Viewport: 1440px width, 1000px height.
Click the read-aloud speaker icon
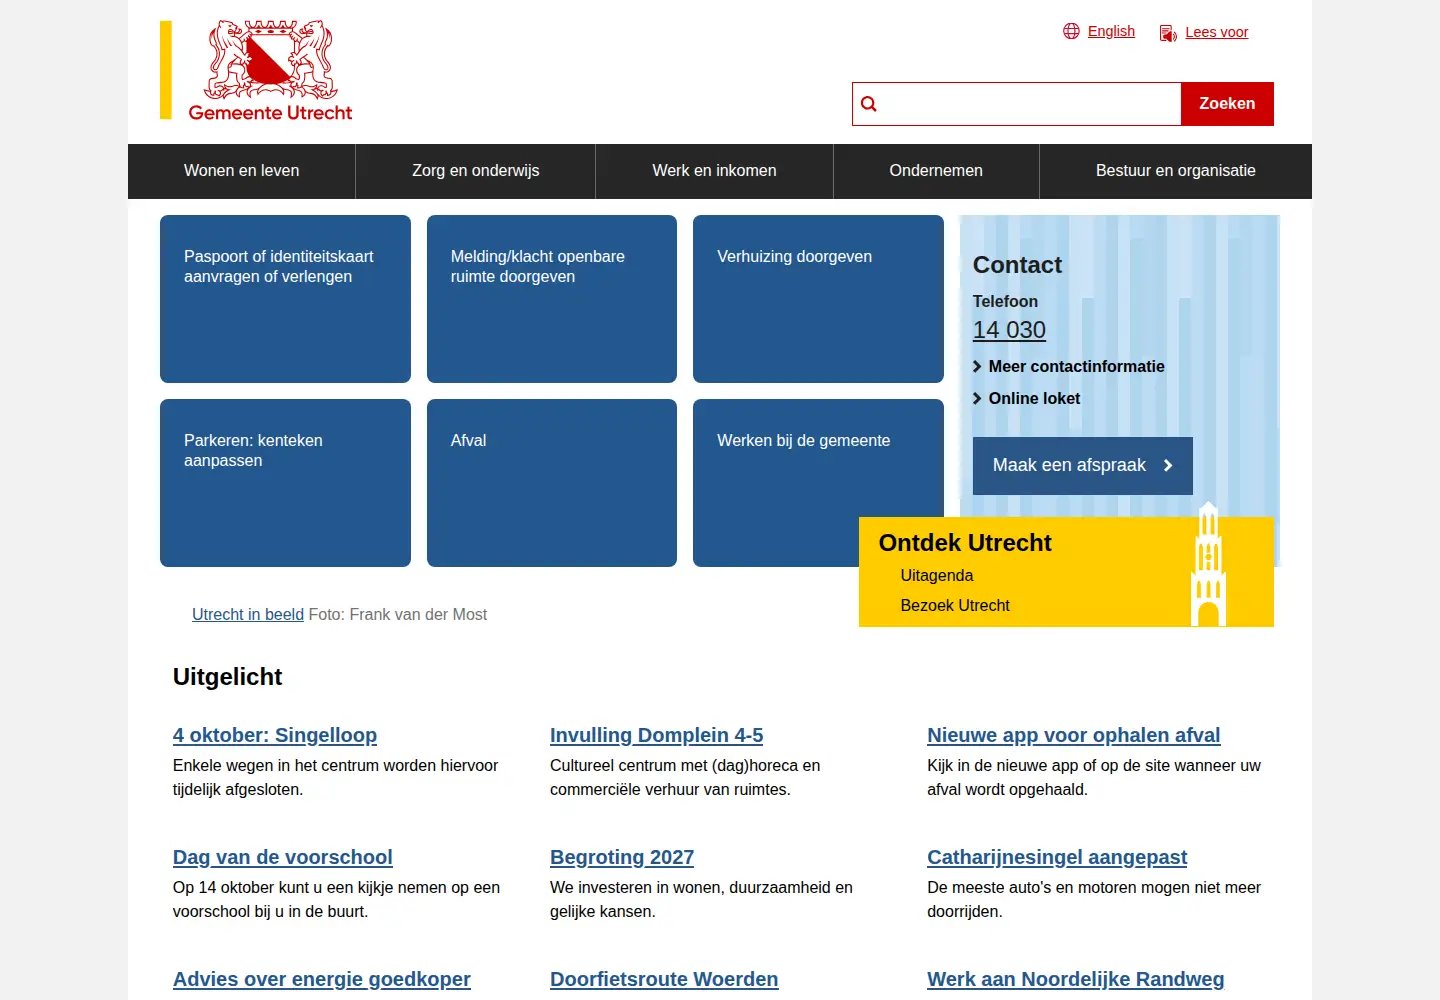point(1168,33)
